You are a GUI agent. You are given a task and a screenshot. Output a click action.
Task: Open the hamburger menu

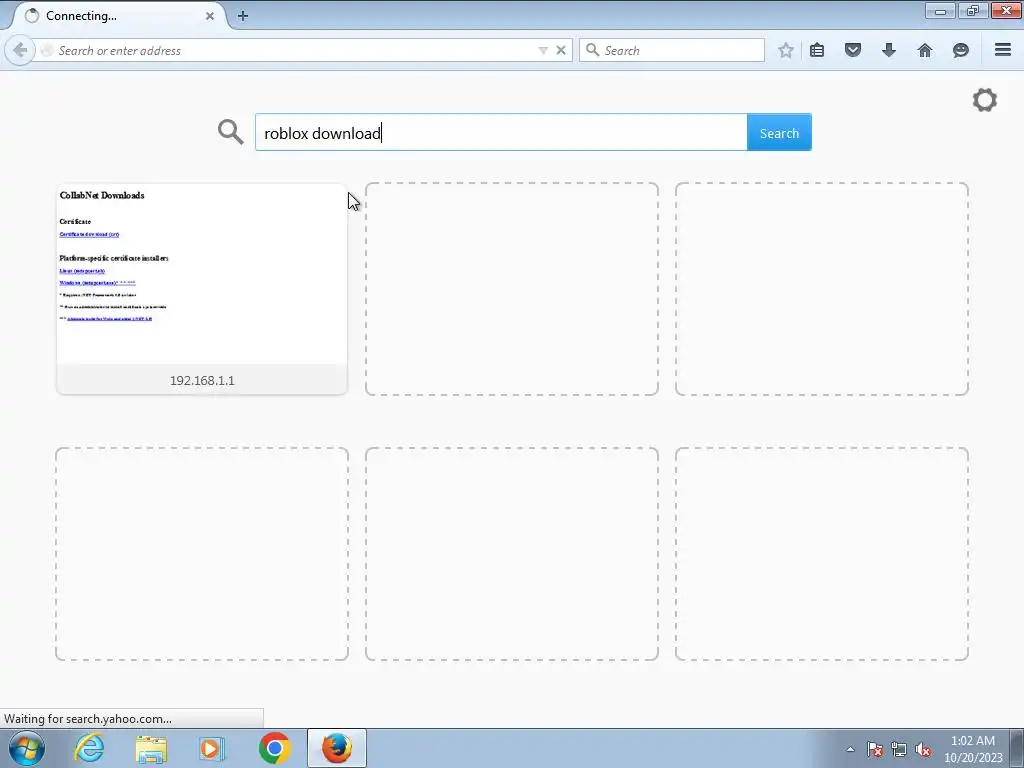[x=1003, y=50]
